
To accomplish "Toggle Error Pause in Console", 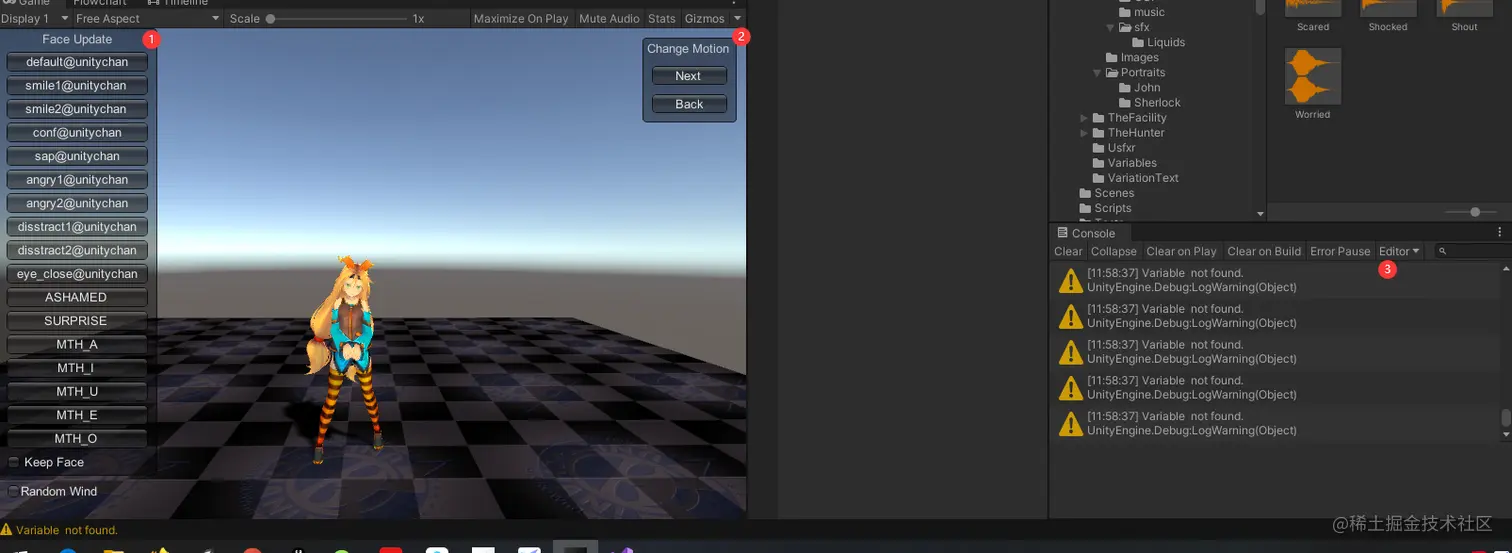I will 1340,251.
